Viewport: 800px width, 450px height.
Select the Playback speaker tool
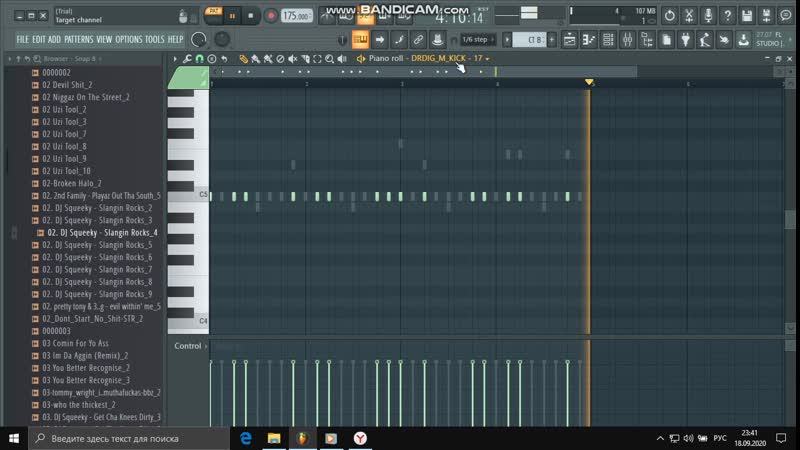click(x=342, y=59)
